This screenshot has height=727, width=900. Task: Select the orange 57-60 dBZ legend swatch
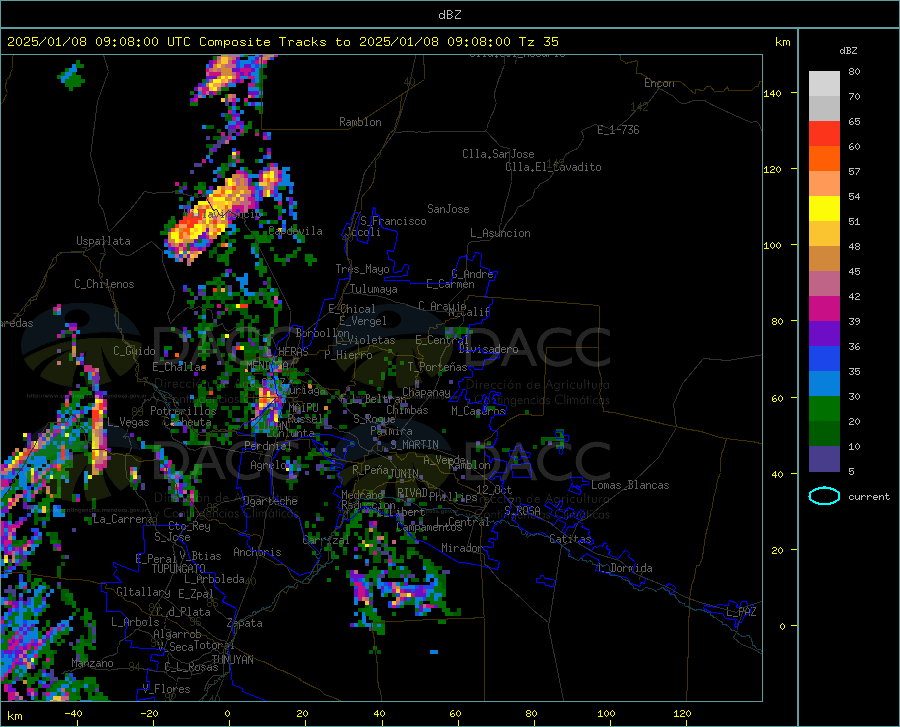pos(824,159)
